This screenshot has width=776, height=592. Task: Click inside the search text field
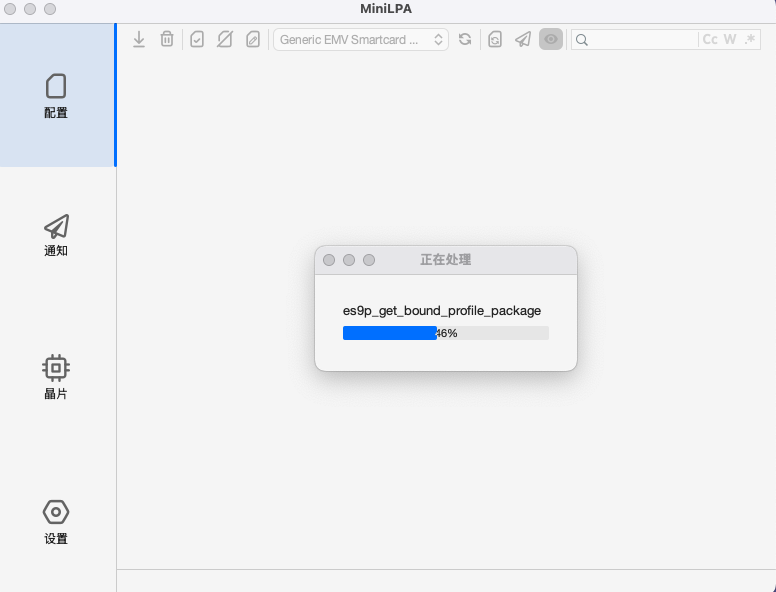click(640, 39)
